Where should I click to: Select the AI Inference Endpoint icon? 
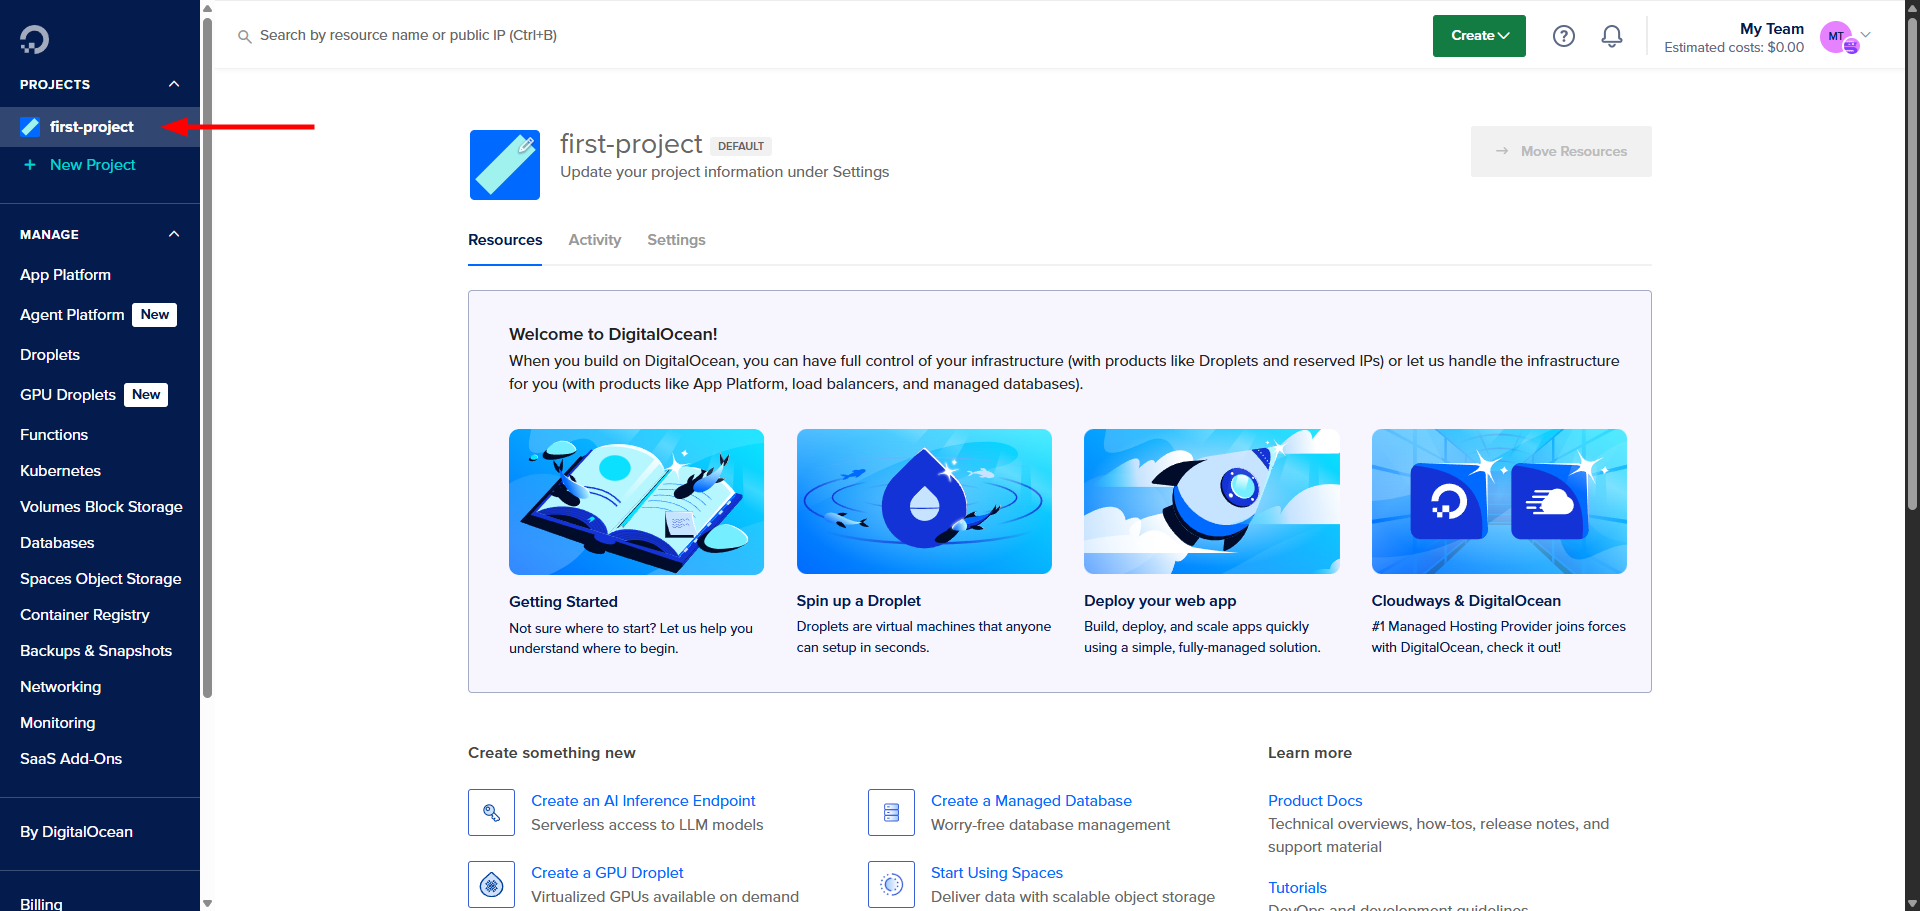tap(491, 812)
